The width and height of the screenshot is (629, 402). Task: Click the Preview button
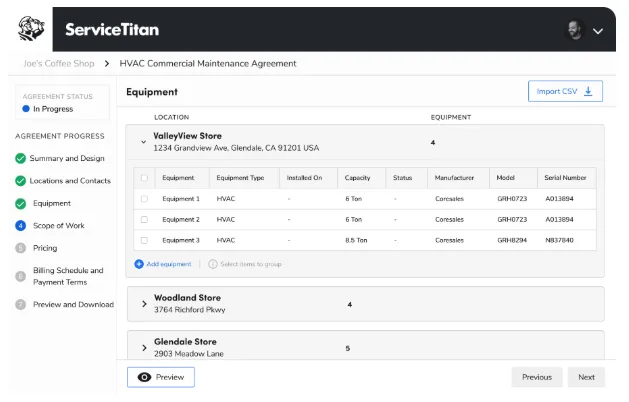(161, 377)
